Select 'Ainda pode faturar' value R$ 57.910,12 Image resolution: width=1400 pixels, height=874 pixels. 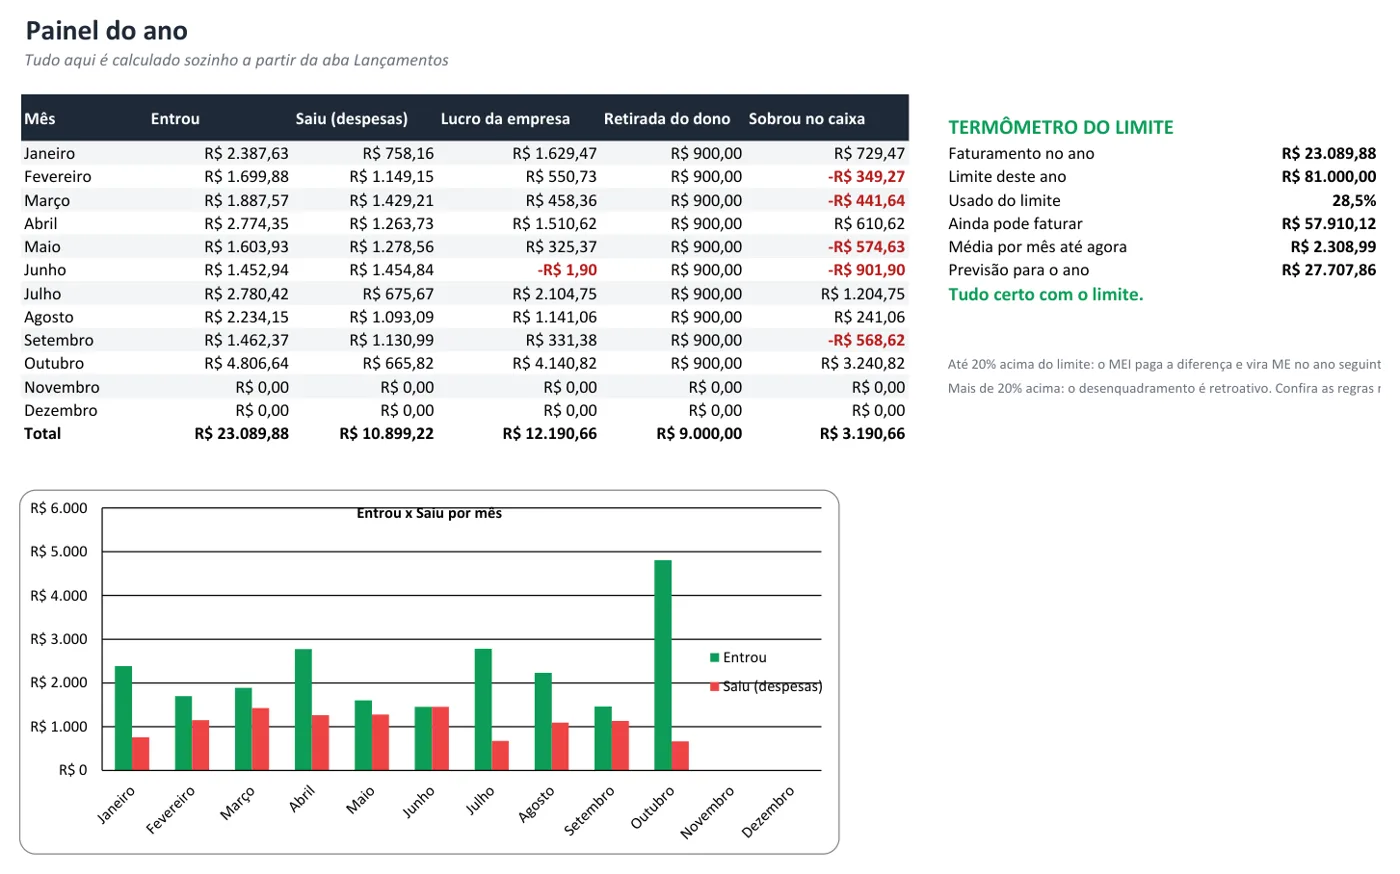(x=1329, y=224)
